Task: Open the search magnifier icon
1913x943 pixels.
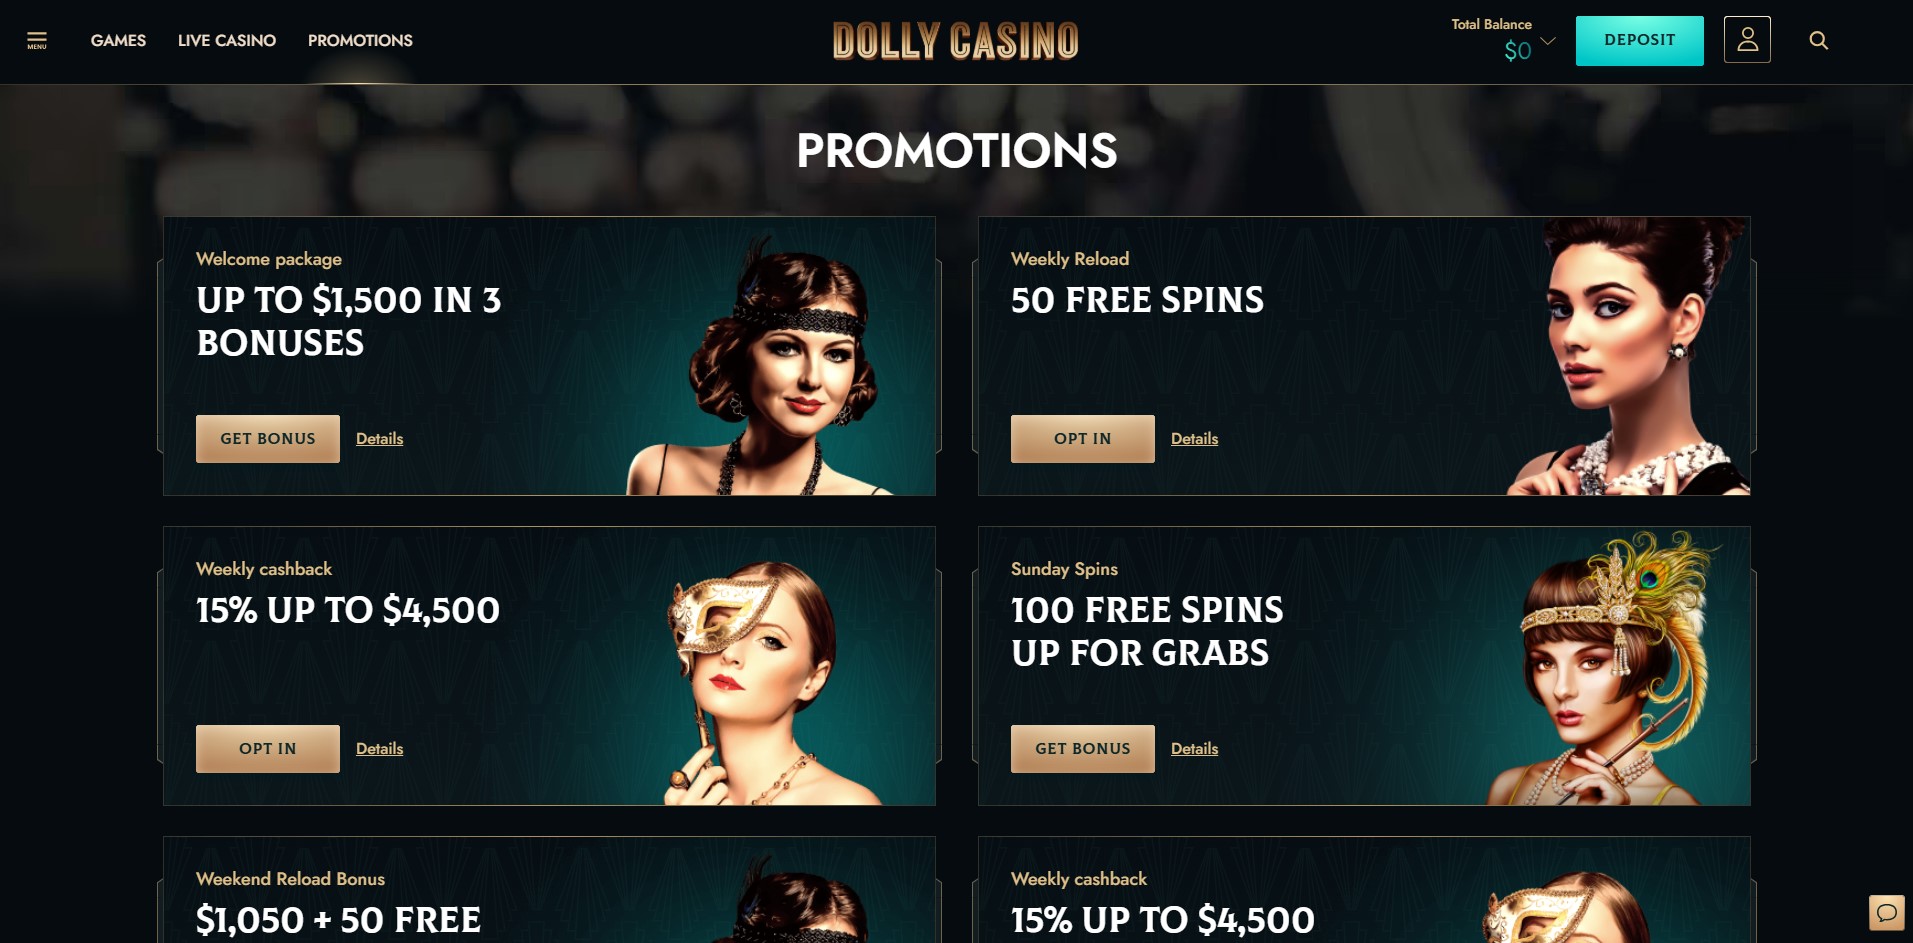Action: click(1819, 41)
